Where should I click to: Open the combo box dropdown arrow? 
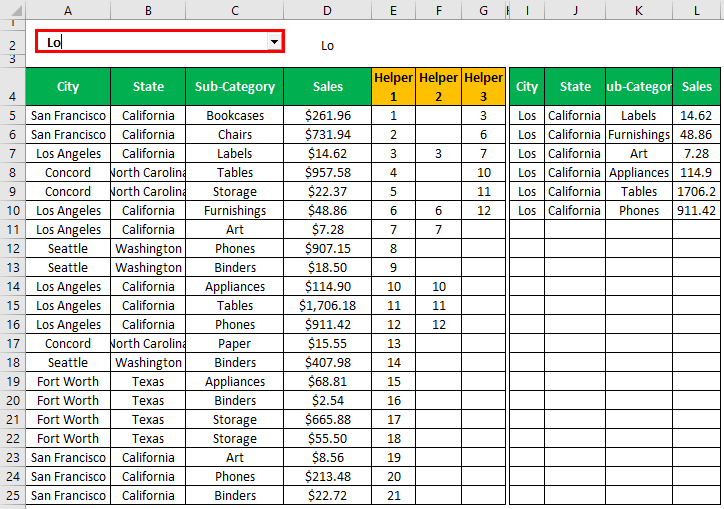274,42
